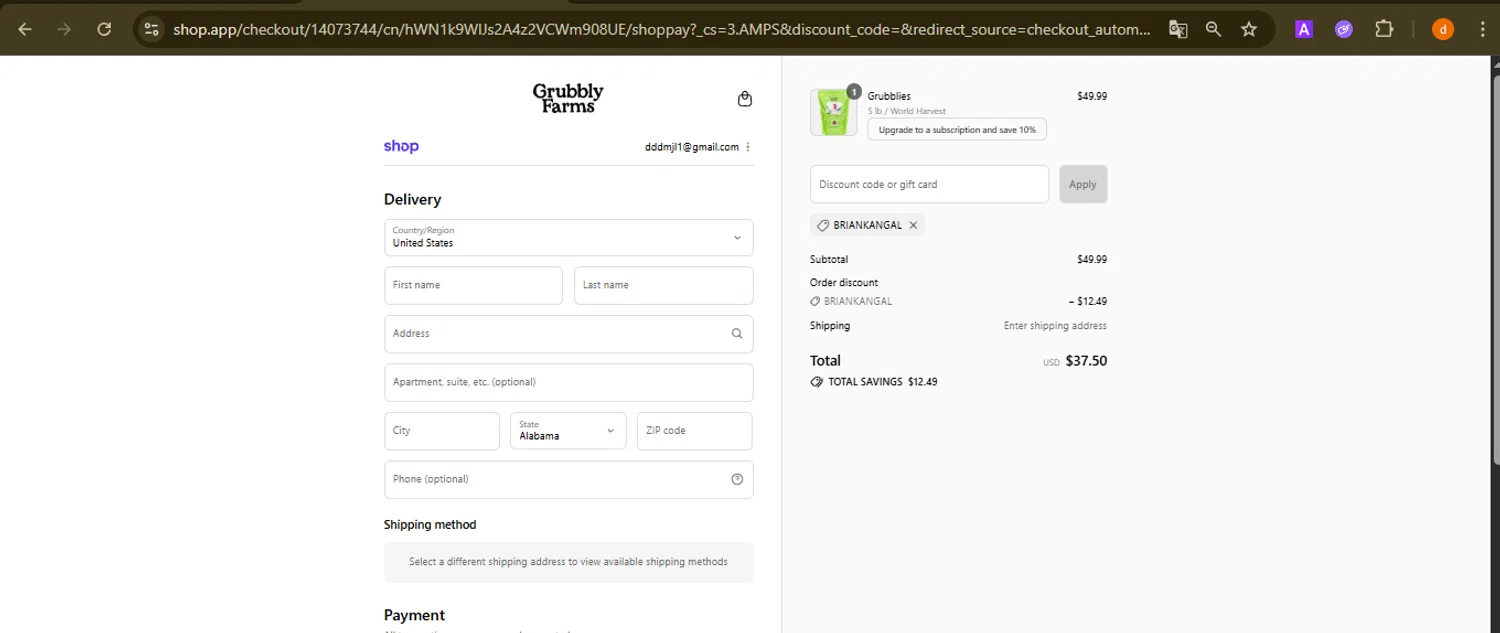Screen dimensions: 1500x633
Task: Click the Grubblies product name
Action: click(x=889, y=96)
